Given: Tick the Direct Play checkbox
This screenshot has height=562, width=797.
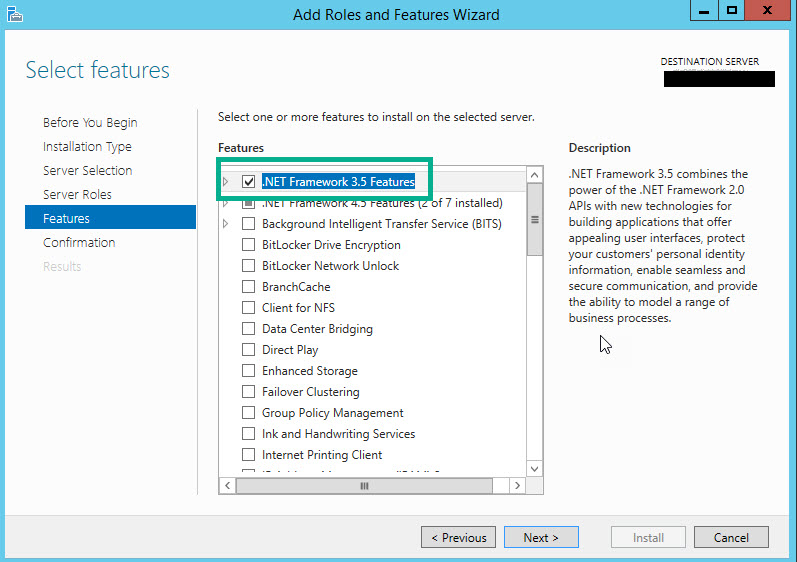Looking at the screenshot, I should (248, 350).
